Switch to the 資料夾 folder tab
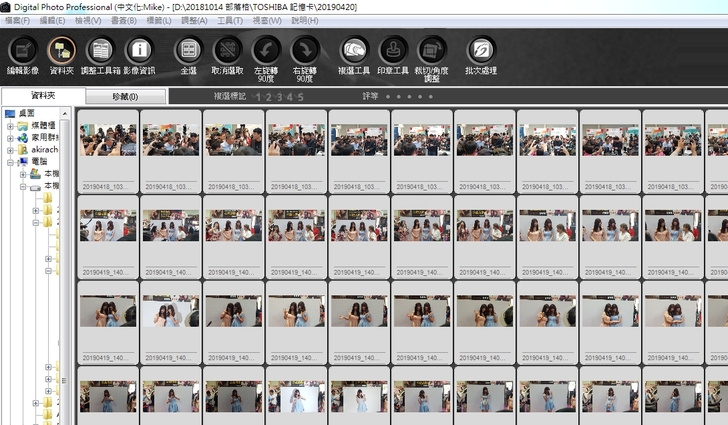This screenshot has height=425, width=728. tap(43, 95)
